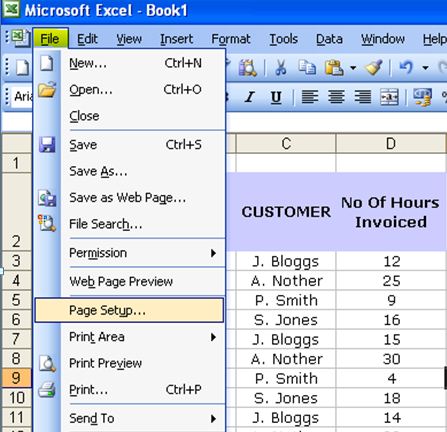Toggle Underline formatting button

pos(276,97)
